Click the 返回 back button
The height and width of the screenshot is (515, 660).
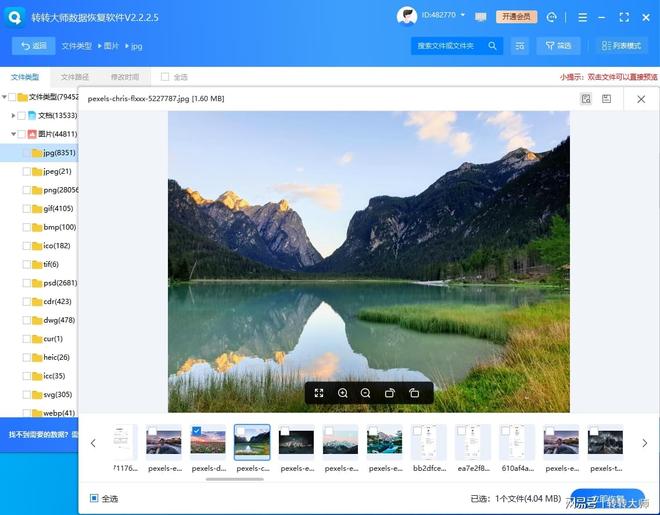click(x=34, y=45)
